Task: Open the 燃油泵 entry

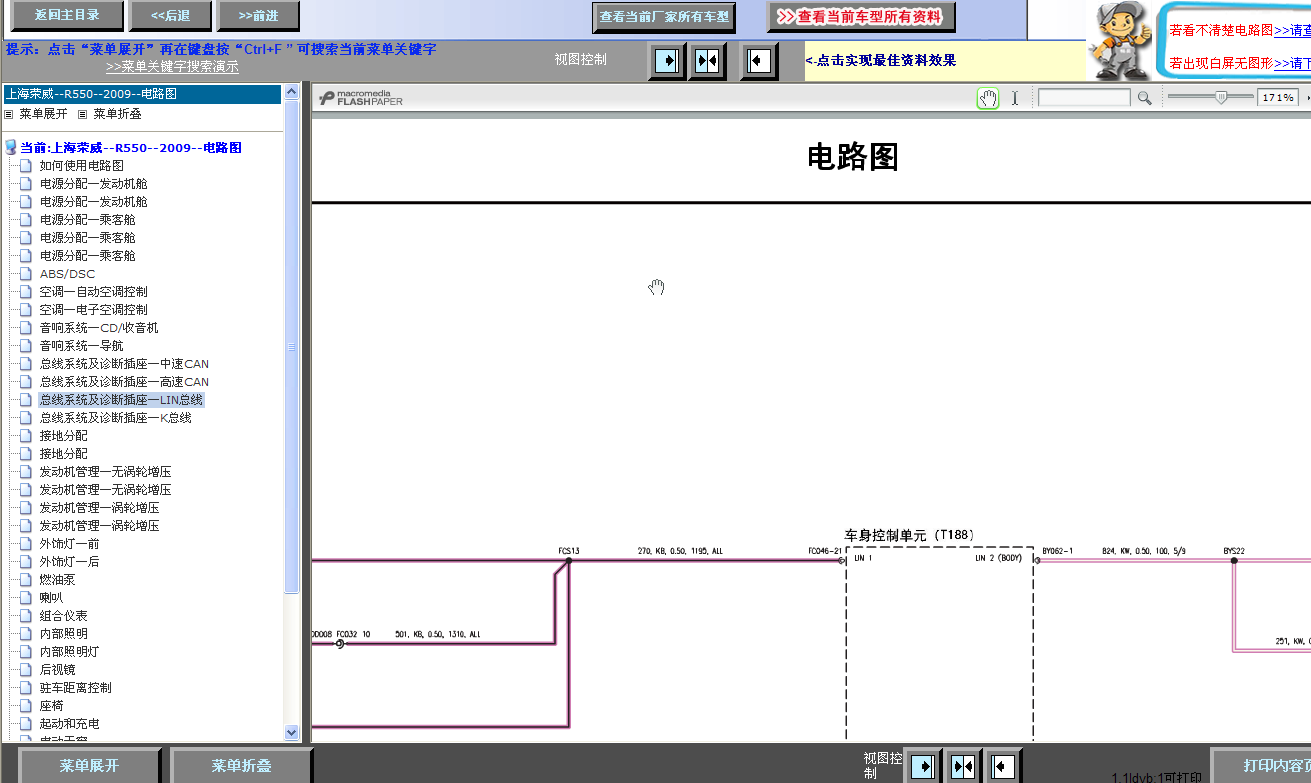Action: 58,579
